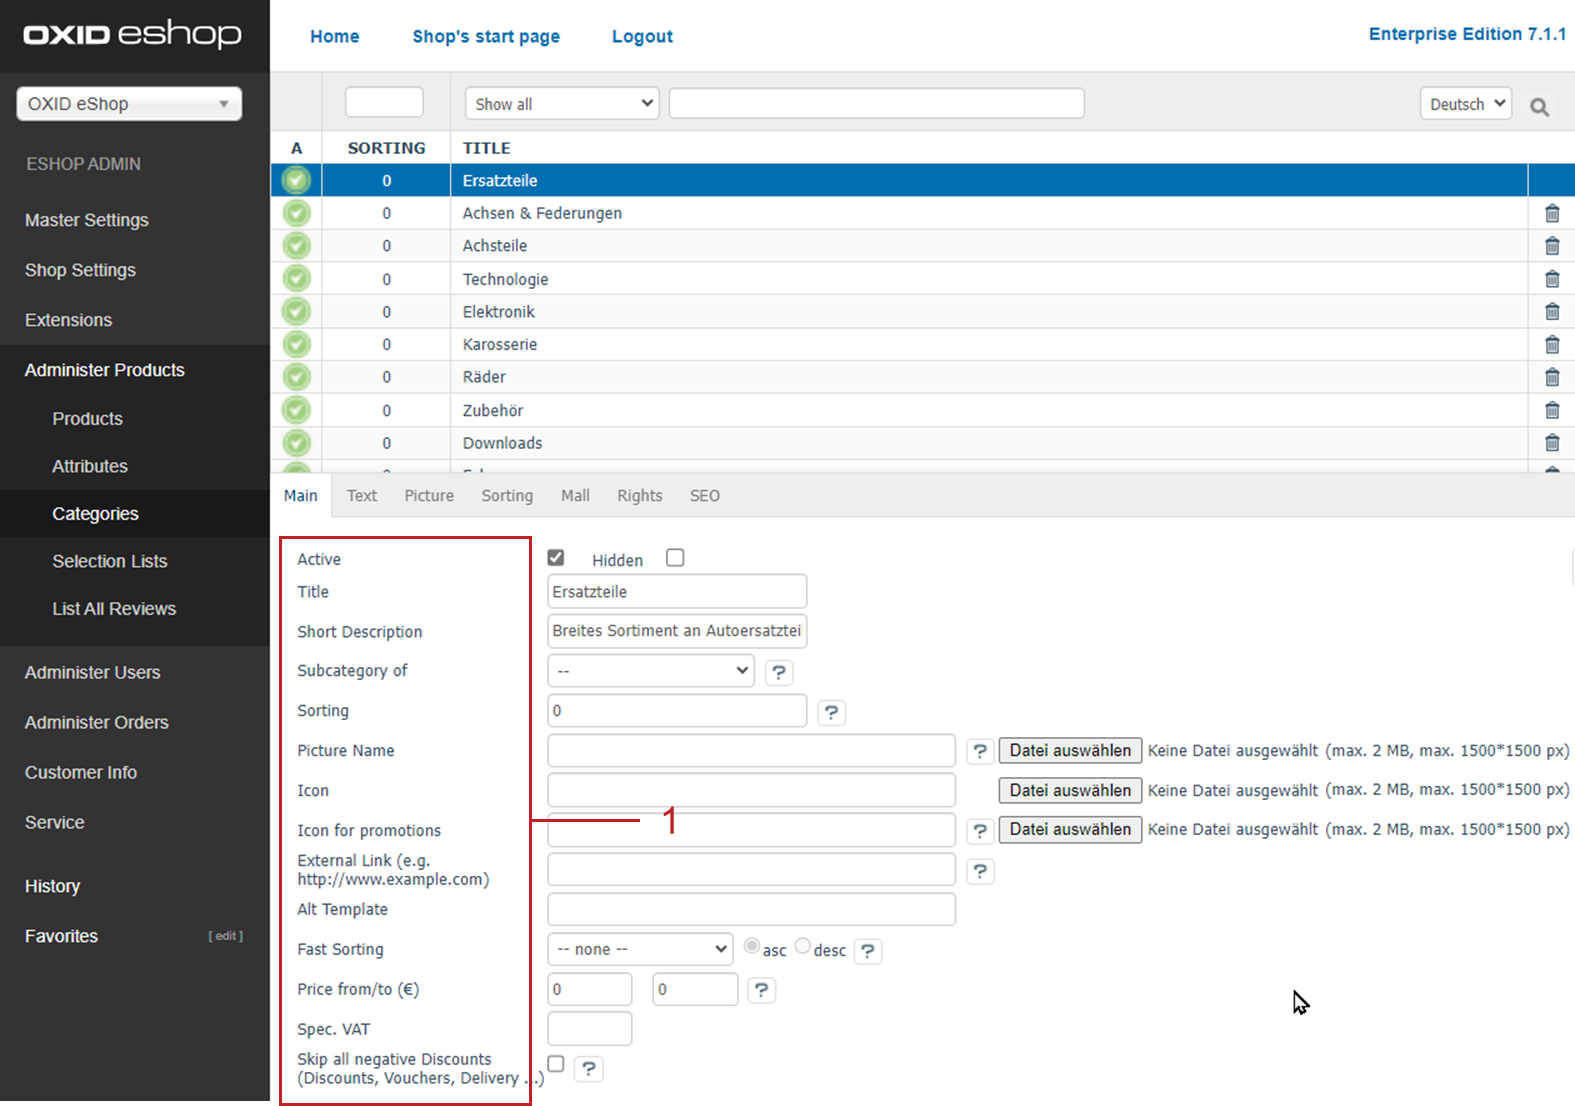Delete the Downloads category via trash icon
Viewport: 1575px width, 1106px height.
(1552, 443)
